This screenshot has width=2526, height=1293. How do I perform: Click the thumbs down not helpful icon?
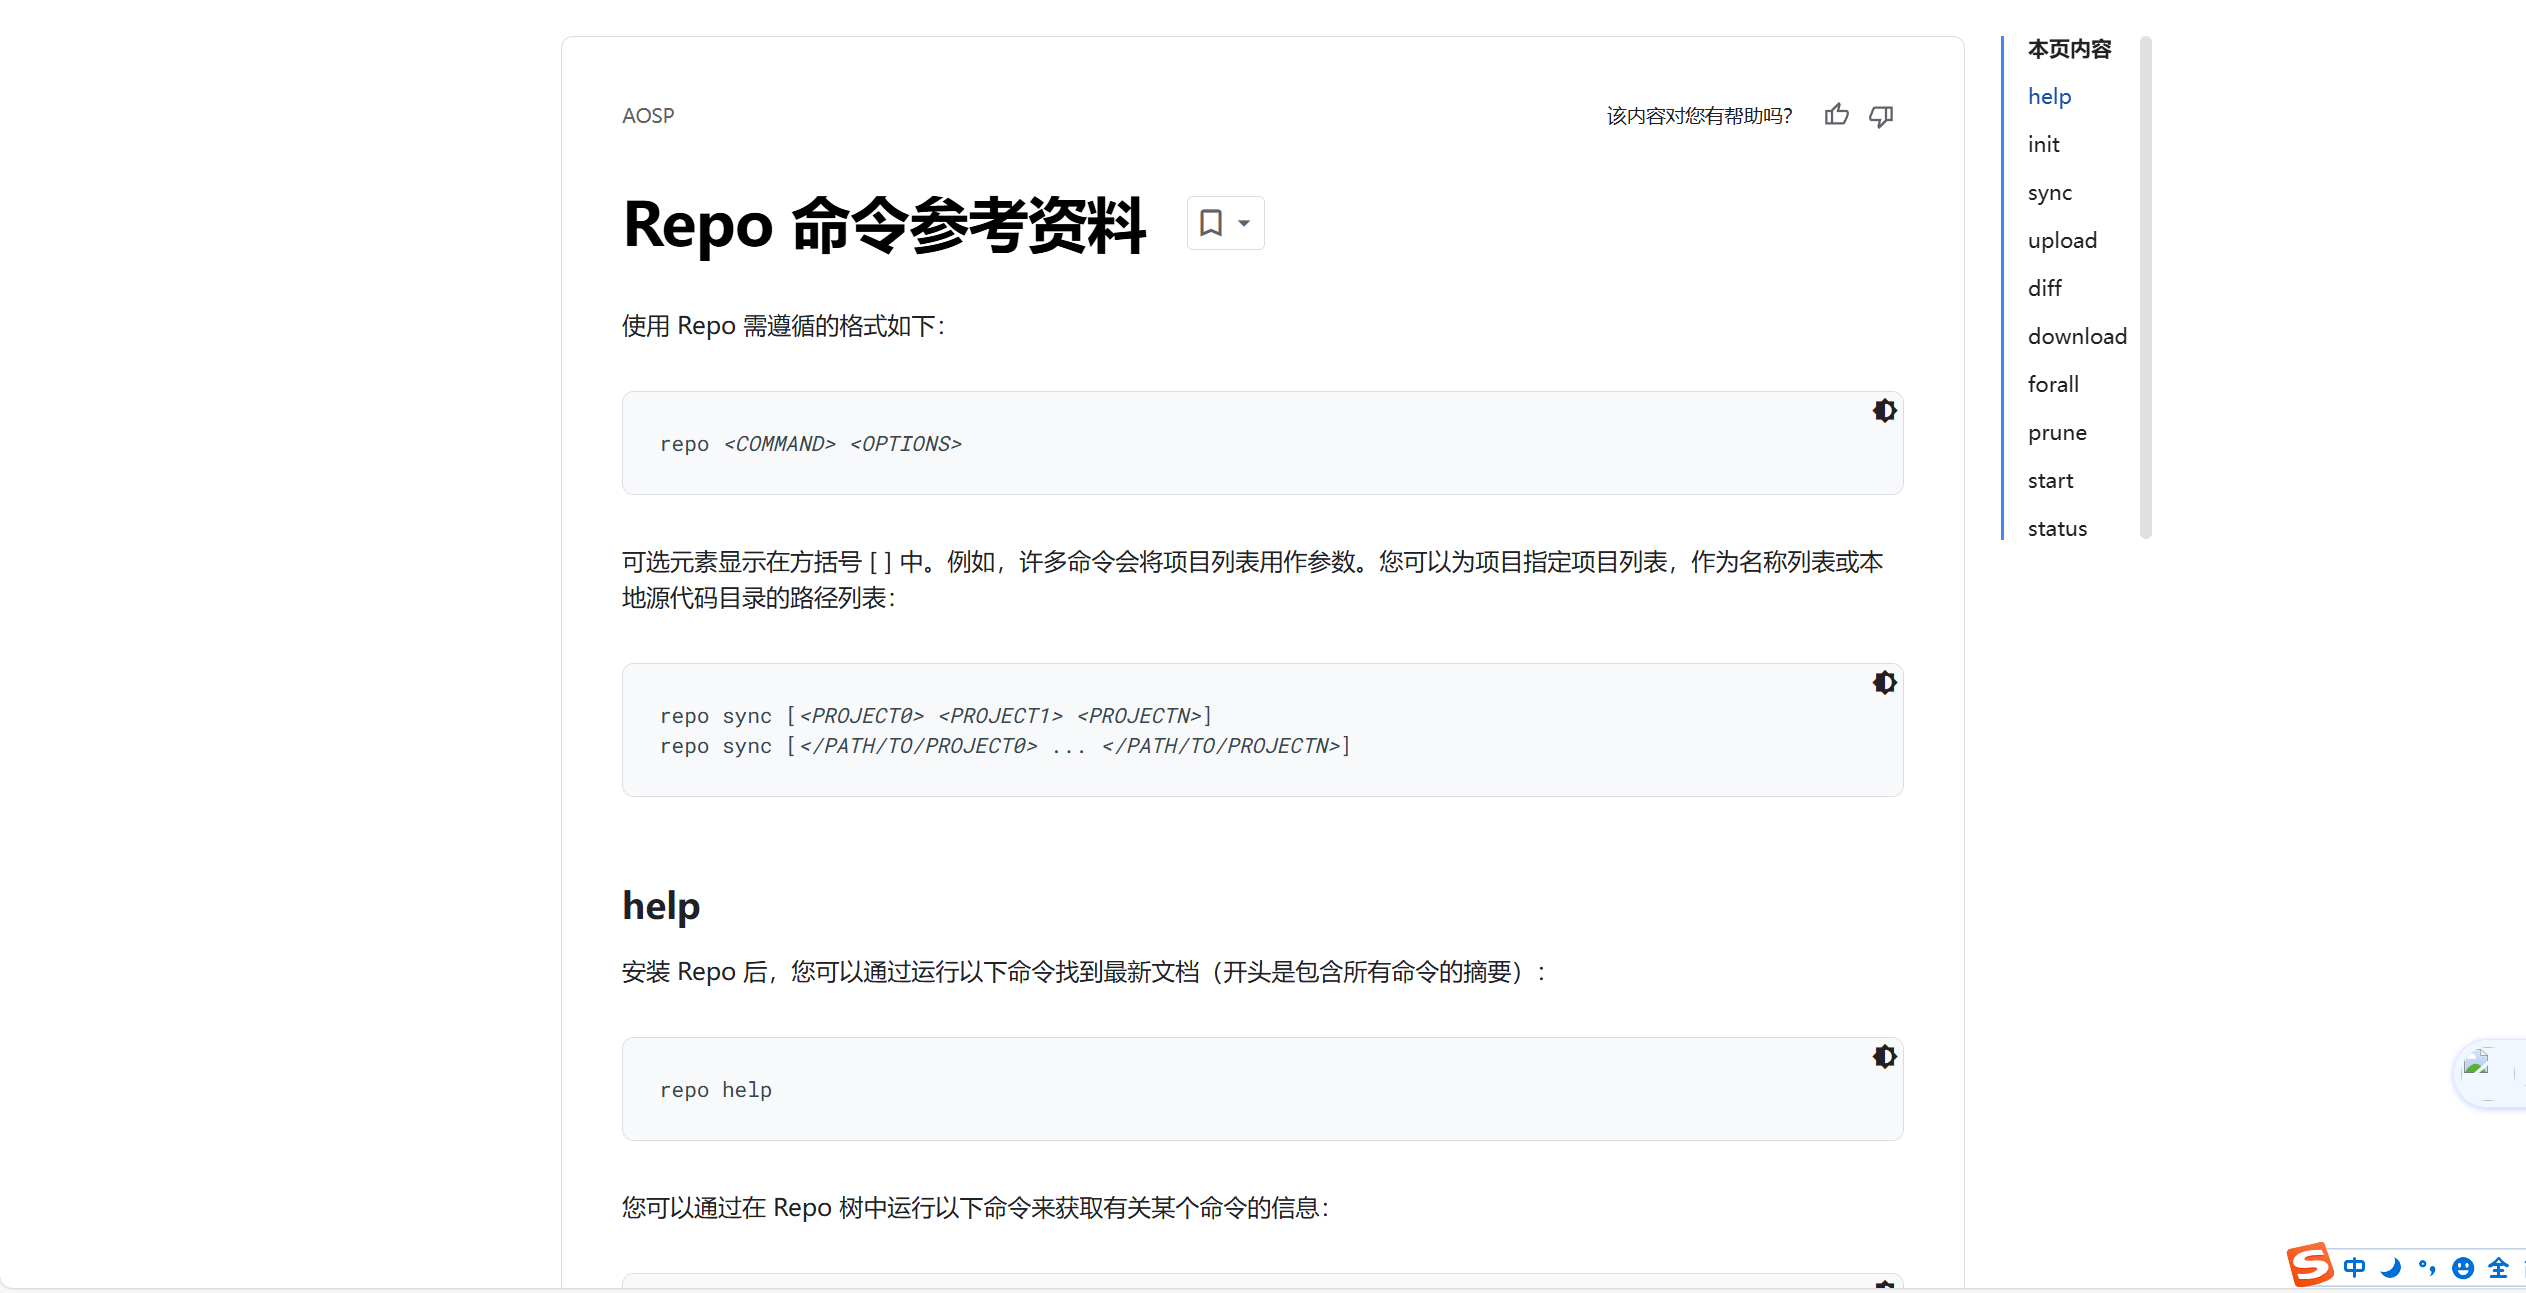pos(1881,116)
